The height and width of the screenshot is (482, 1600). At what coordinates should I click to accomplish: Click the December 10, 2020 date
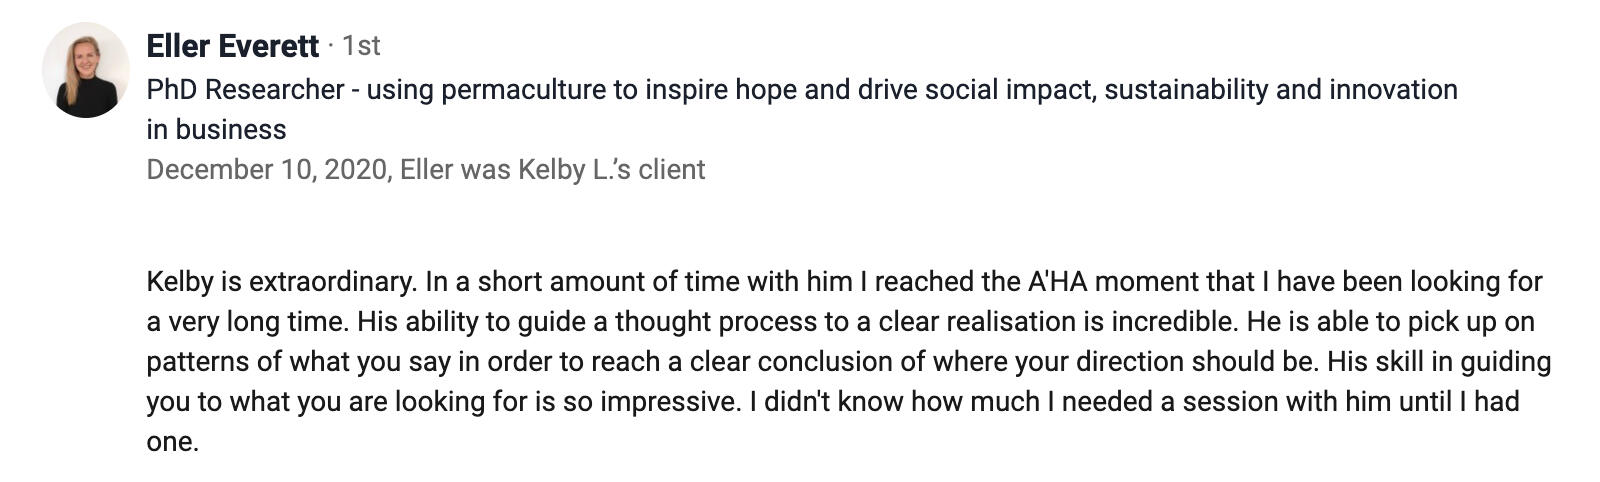tap(266, 170)
